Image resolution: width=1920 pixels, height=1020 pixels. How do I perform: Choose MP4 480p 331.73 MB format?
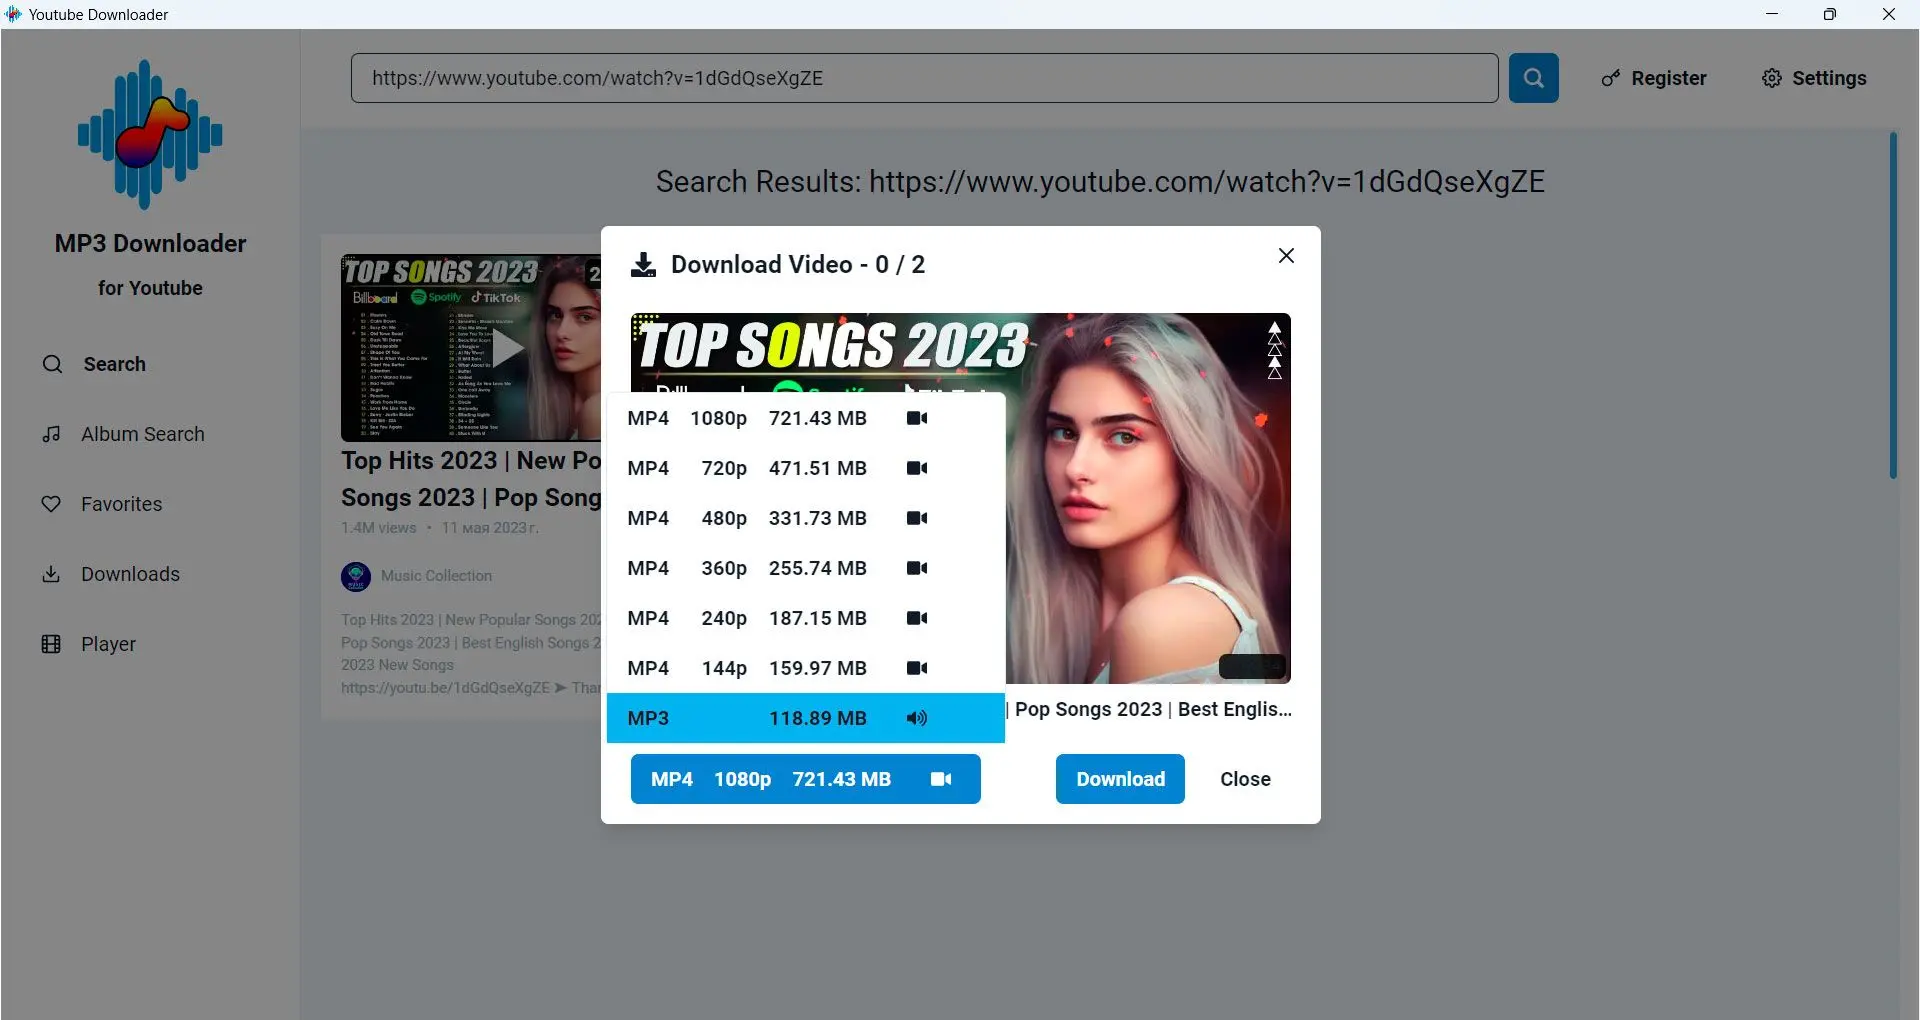805,518
